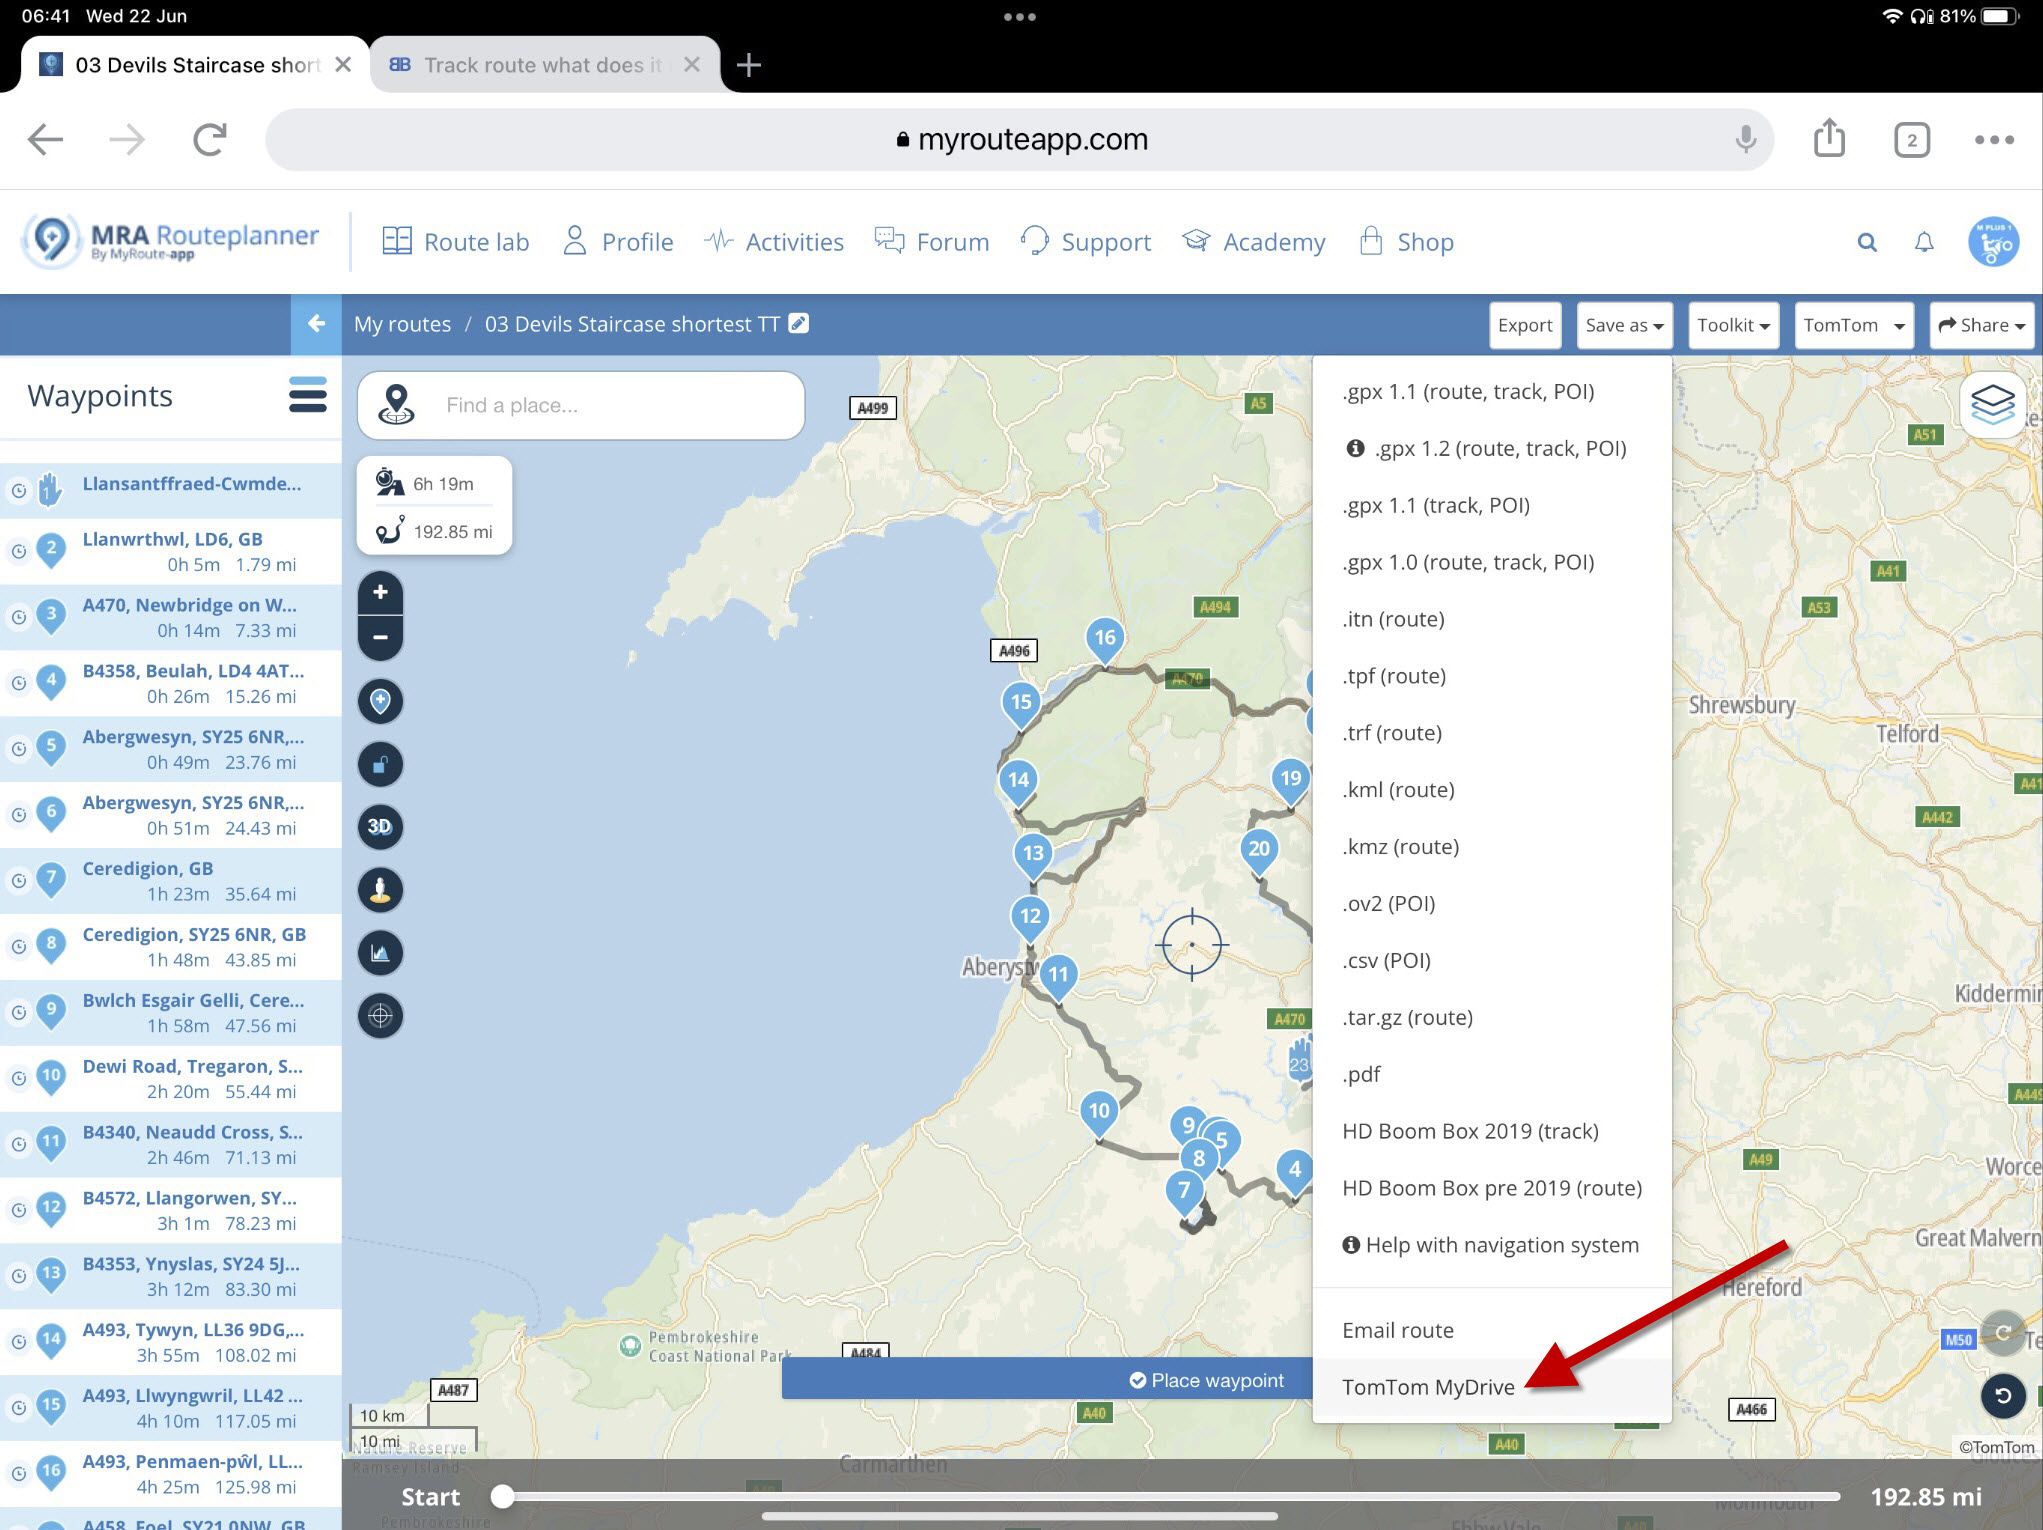
Task: Click the MRA Routeplanner logo
Action: [x=171, y=242]
